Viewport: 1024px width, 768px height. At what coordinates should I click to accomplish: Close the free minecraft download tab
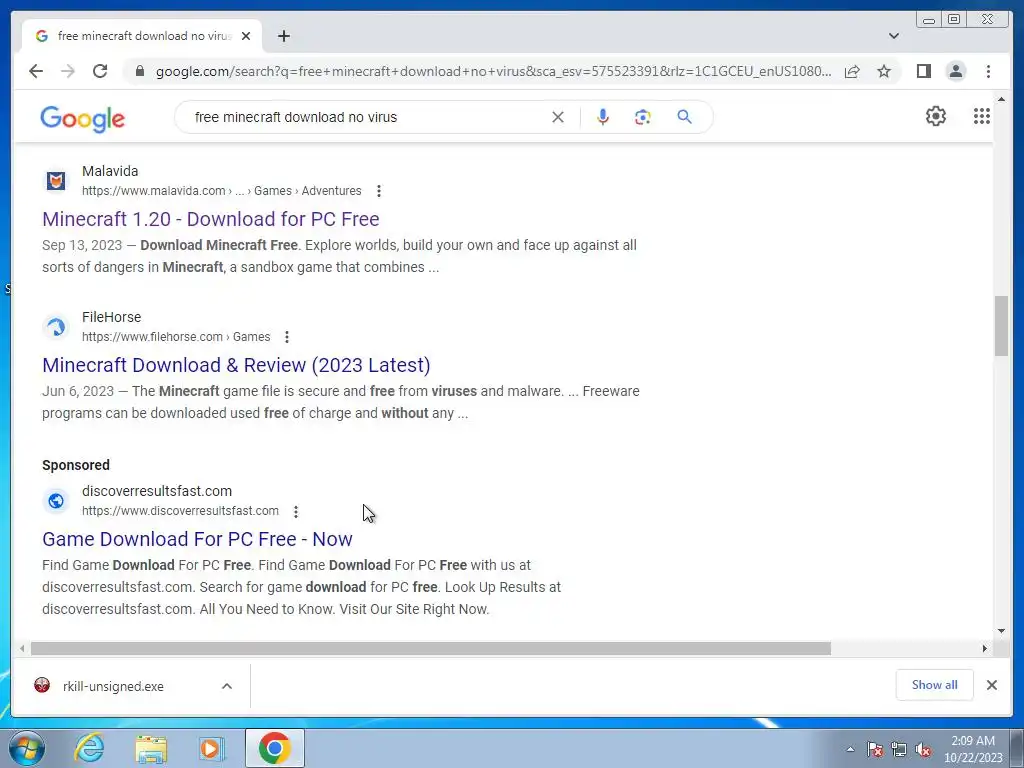coord(246,36)
